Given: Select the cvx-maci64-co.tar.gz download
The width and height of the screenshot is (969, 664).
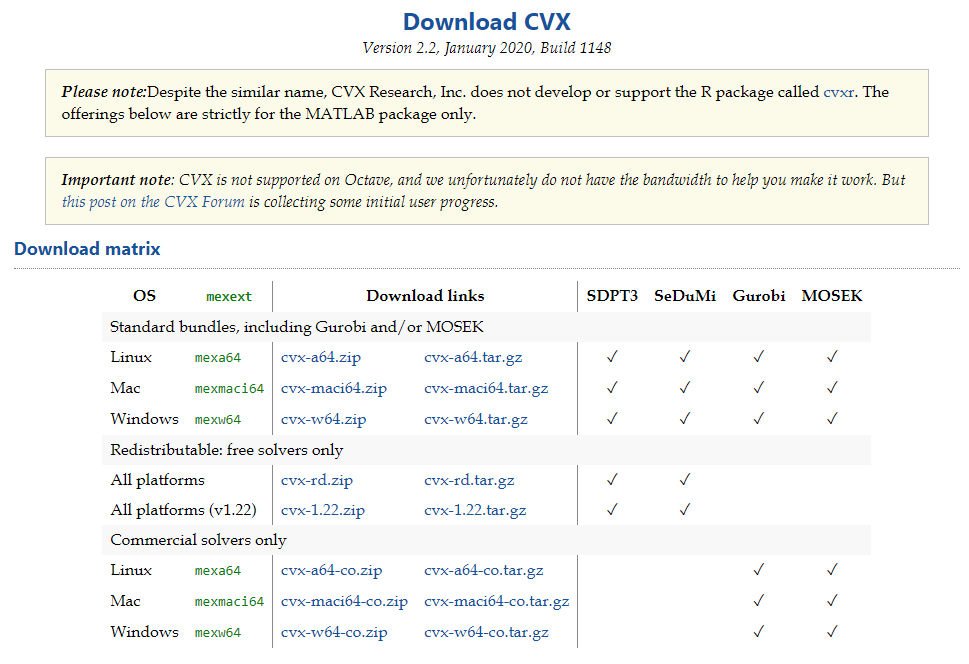Looking at the screenshot, I should 497,602.
